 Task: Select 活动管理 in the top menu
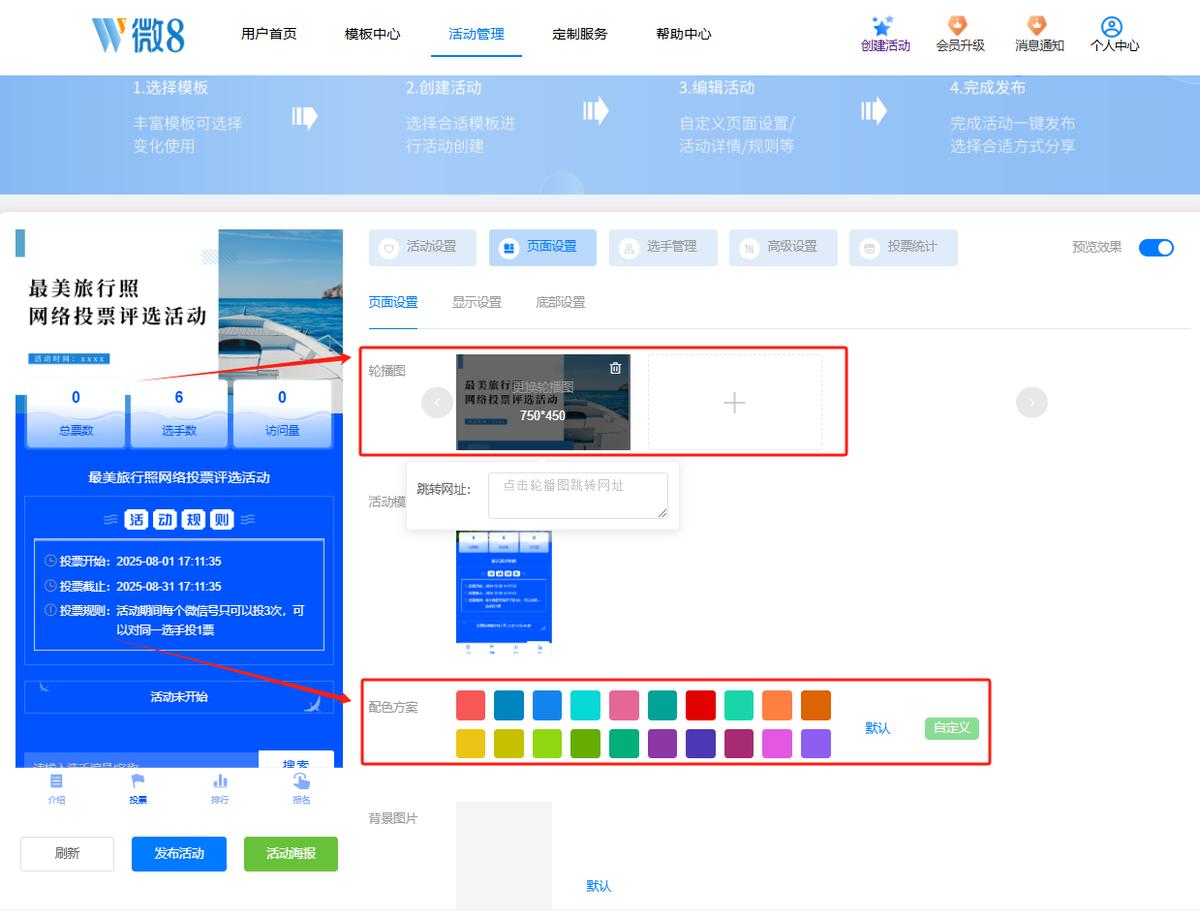coord(477,34)
